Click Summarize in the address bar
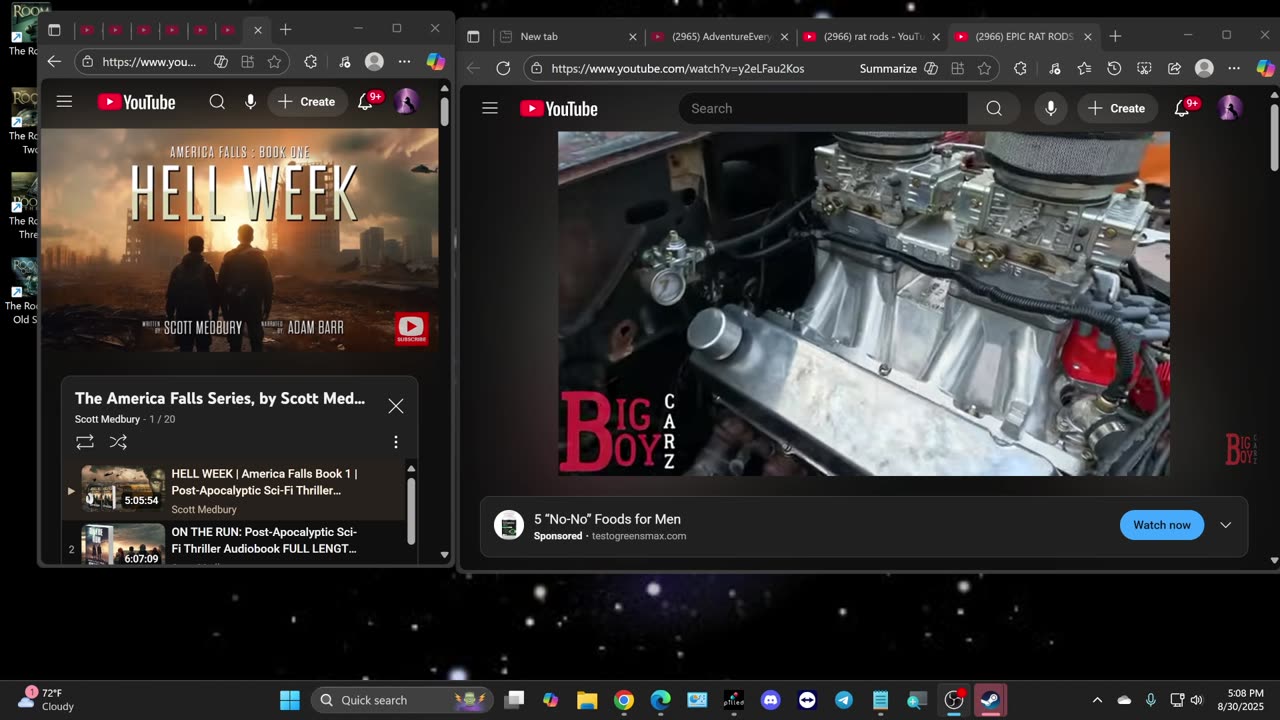Viewport: 1280px width, 720px height. click(888, 68)
